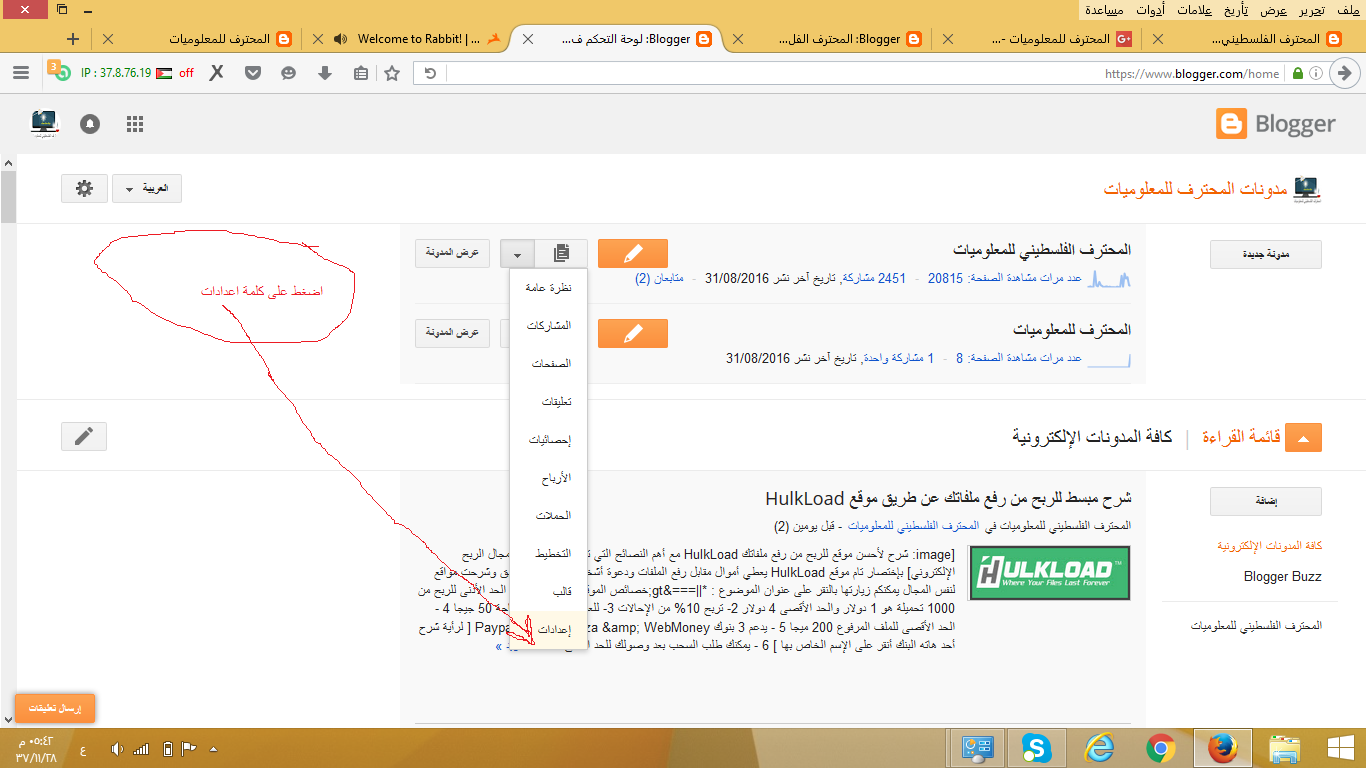Image resolution: width=1366 pixels, height=768 pixels.
Task: Open 'Blogger Buzz' in the reading list
Action: pos(1282,577)
